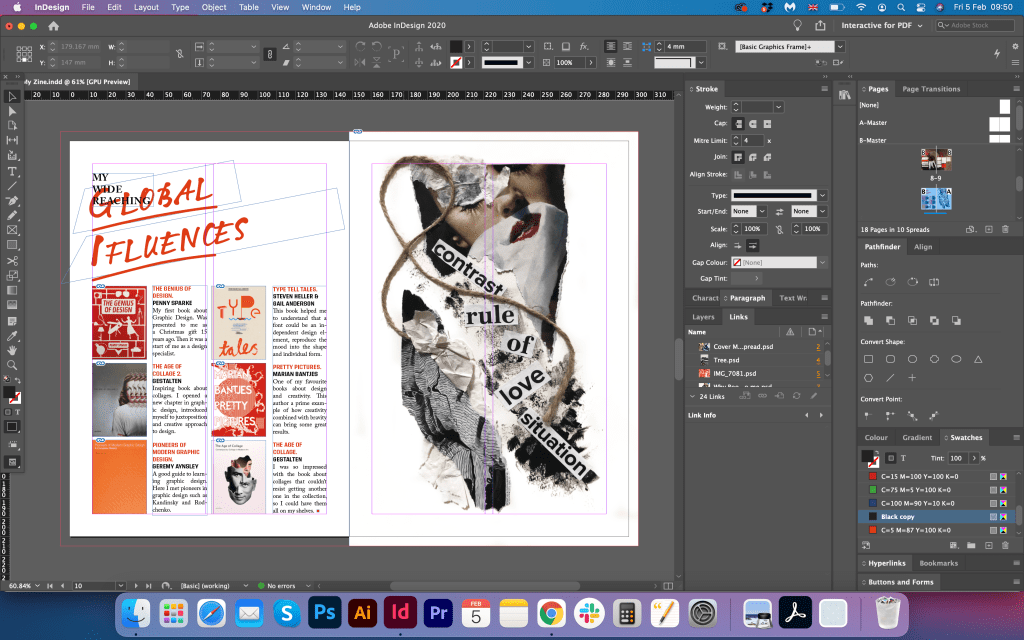Select the Gradient tab
The width and height of the screenshot is (1024, 640).
pyautogui.click(x=917, y=437)
